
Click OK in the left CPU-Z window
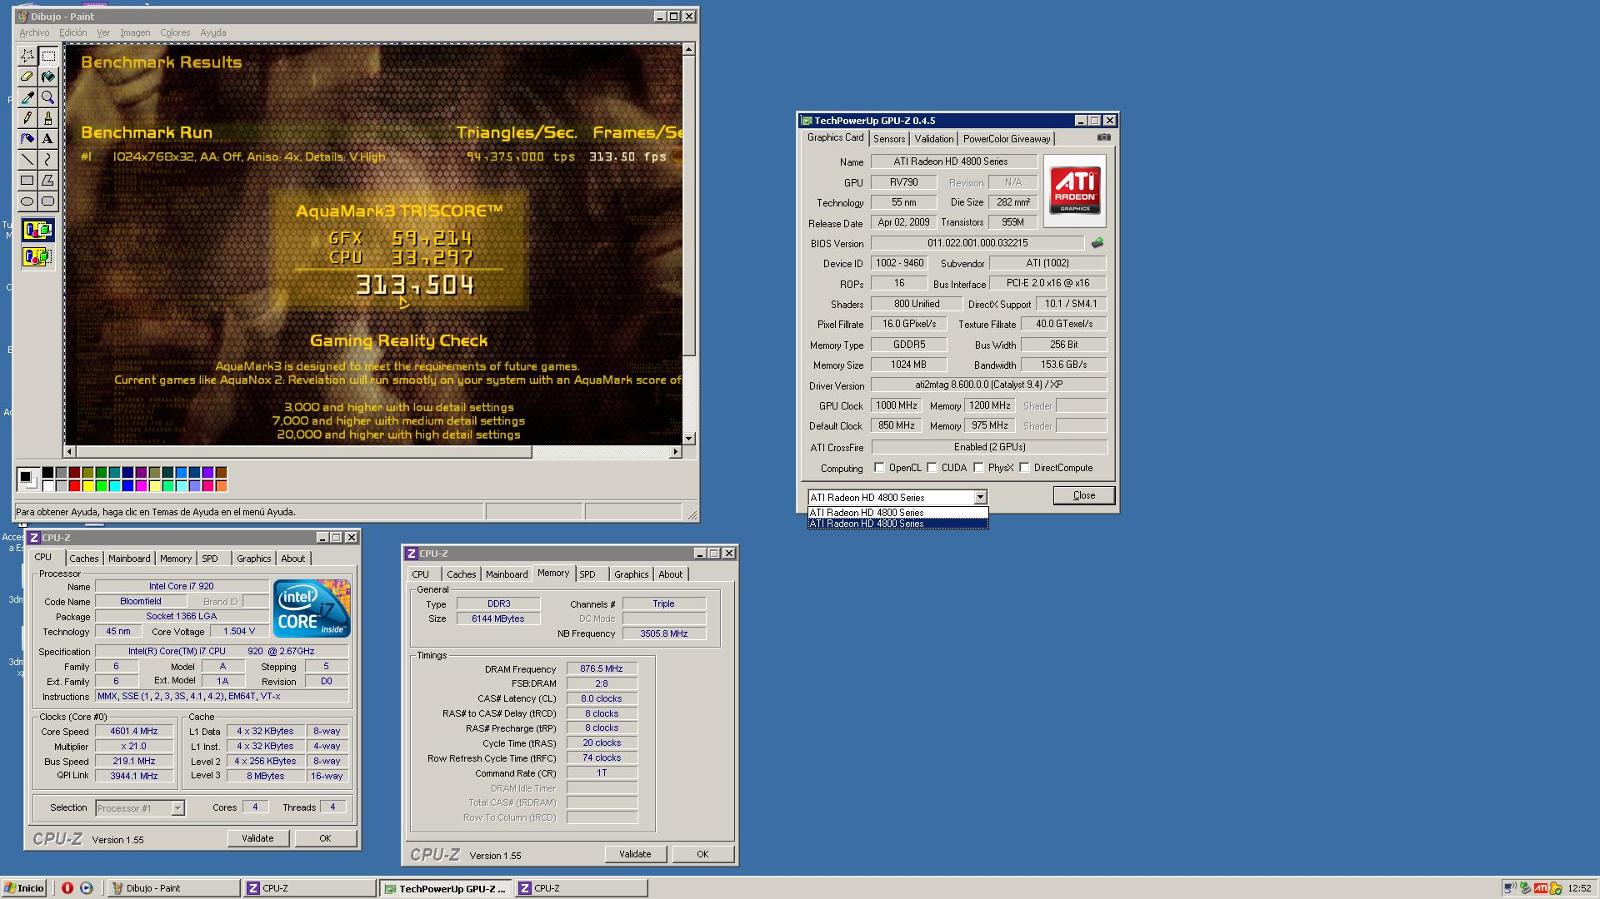pos(325,839)
